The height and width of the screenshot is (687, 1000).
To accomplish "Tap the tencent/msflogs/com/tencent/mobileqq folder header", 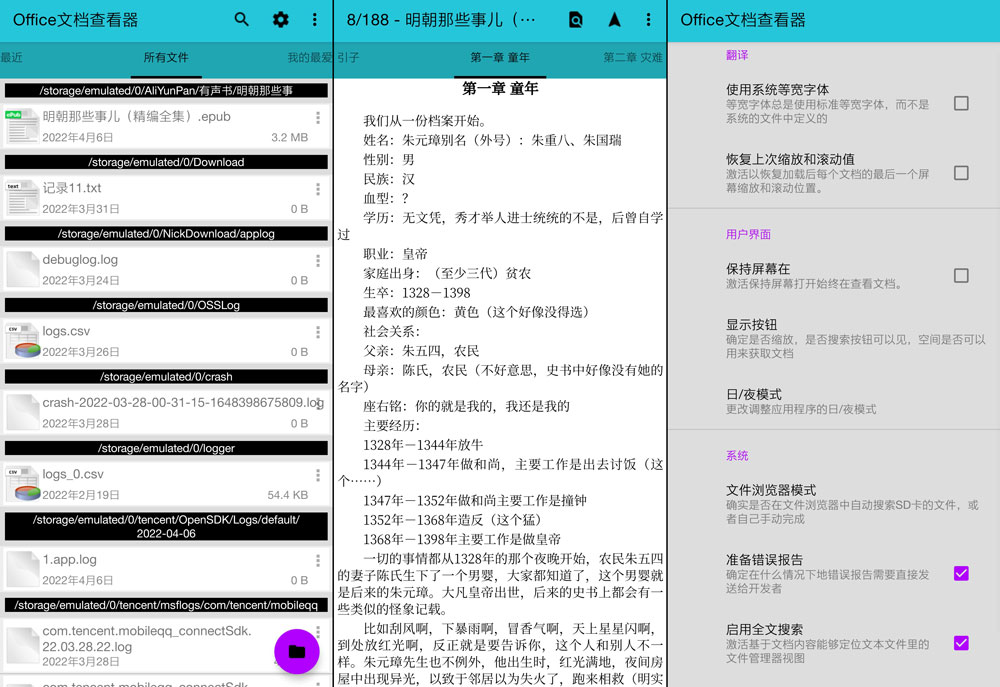I will [x=166, y=605].
